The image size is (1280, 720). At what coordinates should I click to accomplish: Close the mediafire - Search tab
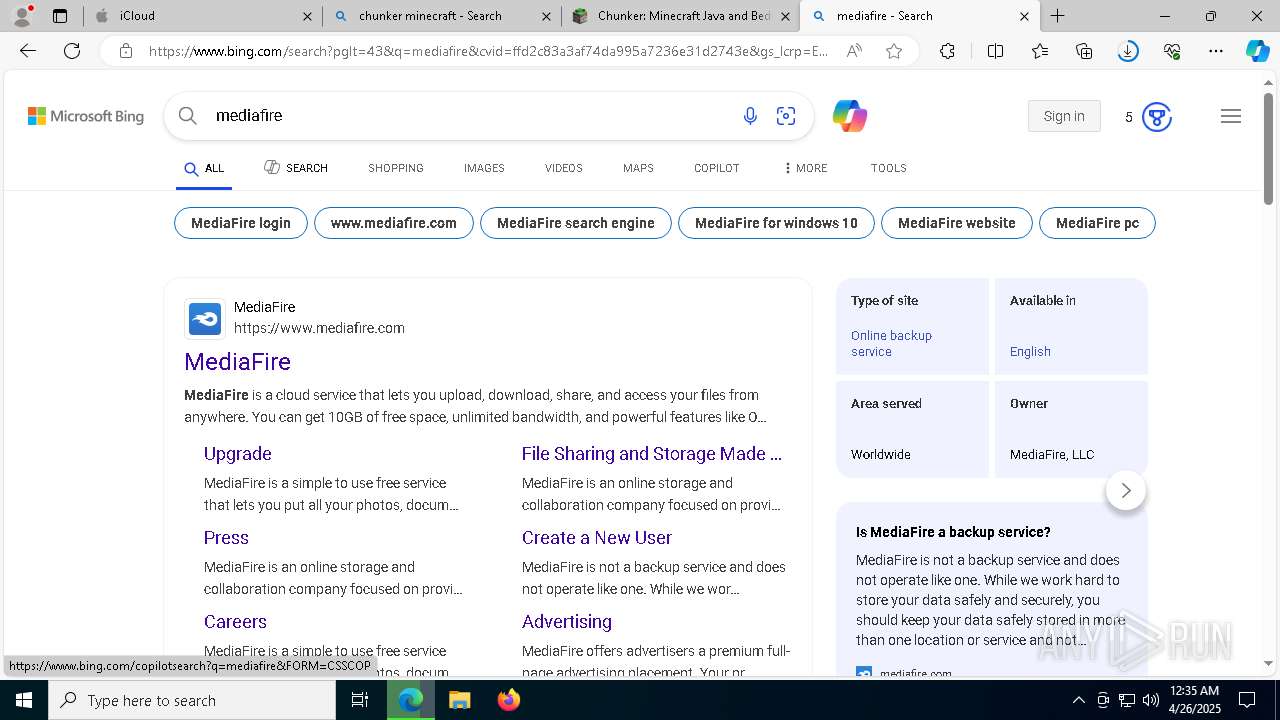pyautogui.click(x=1024, y=16)
